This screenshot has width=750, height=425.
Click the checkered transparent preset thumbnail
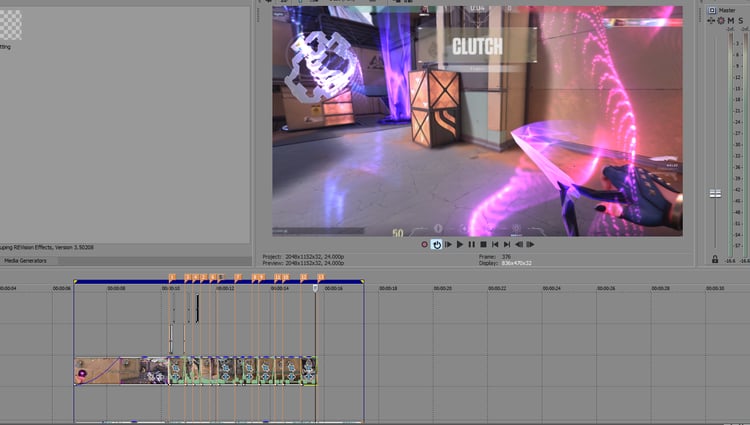(x=10, y=25)
